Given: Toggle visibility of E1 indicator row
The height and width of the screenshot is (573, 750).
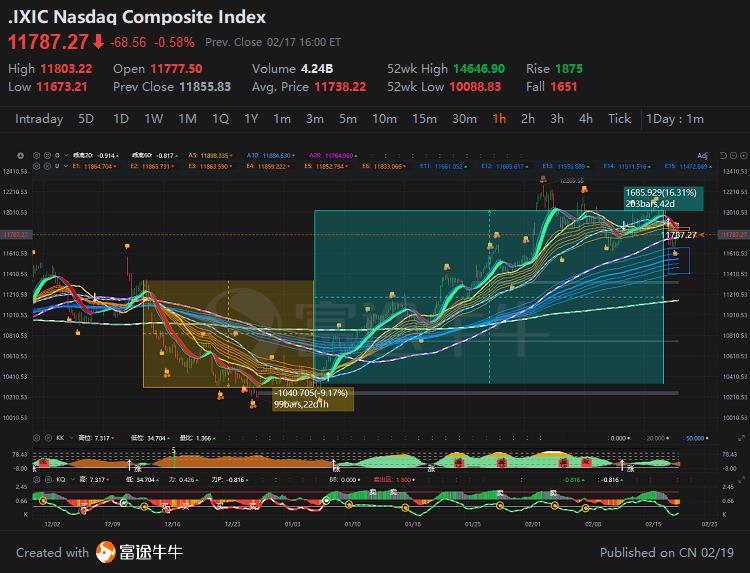Looking at the screenshot, I should pos(36,164).
